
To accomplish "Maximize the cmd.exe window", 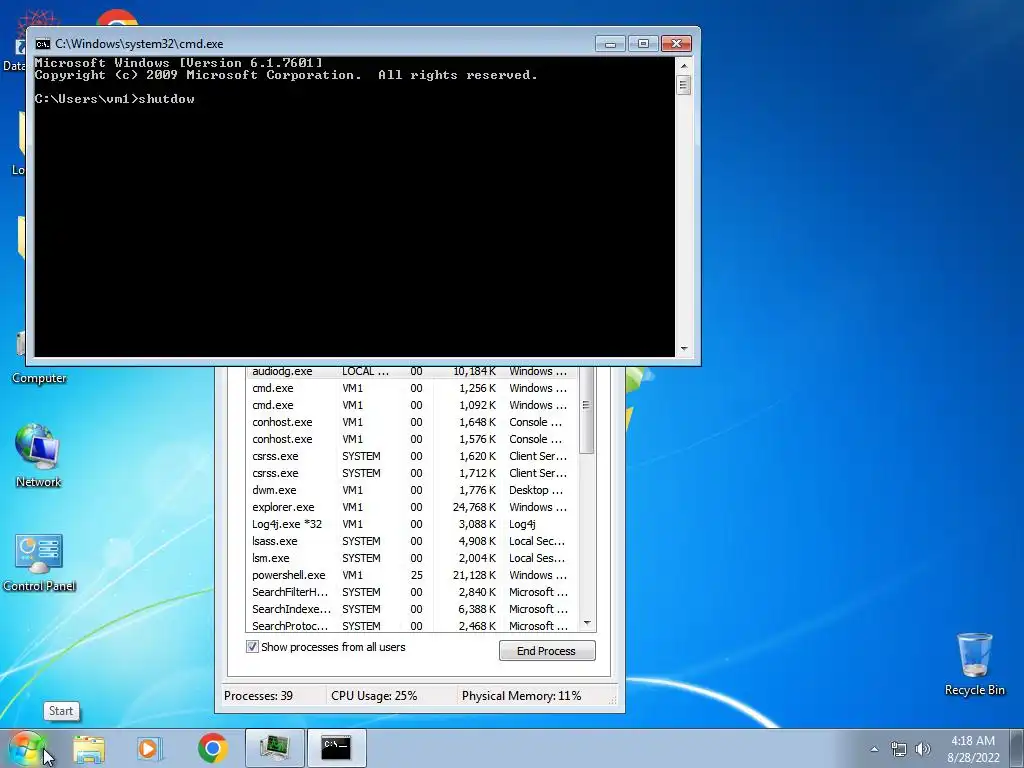I will 643,44.
